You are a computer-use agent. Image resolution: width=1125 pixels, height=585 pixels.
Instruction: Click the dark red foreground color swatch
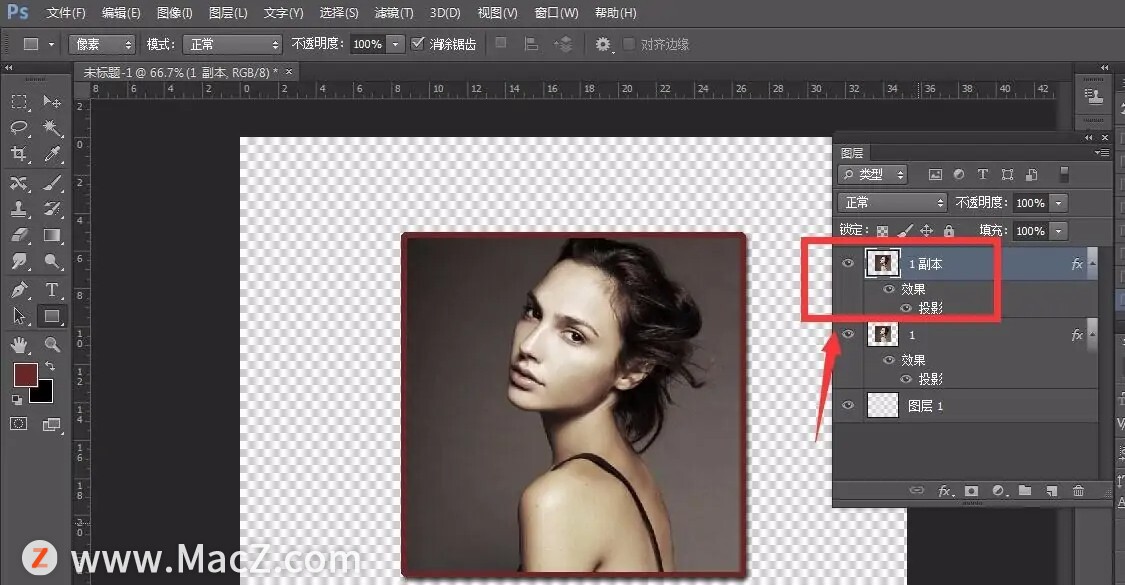[25, 375]
